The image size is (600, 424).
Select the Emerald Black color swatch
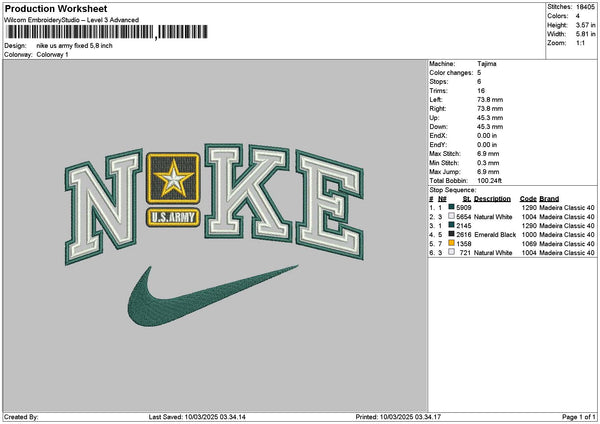452,234
